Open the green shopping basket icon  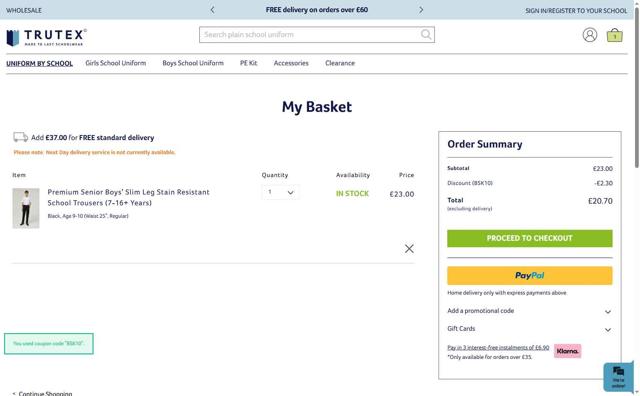(614, 35)
